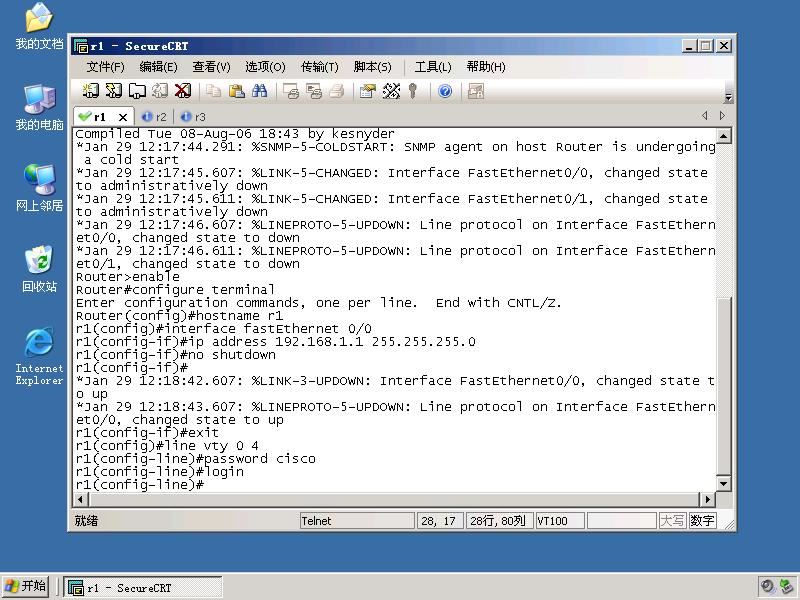Open the 帮助(H) menu

pos(486,67)
